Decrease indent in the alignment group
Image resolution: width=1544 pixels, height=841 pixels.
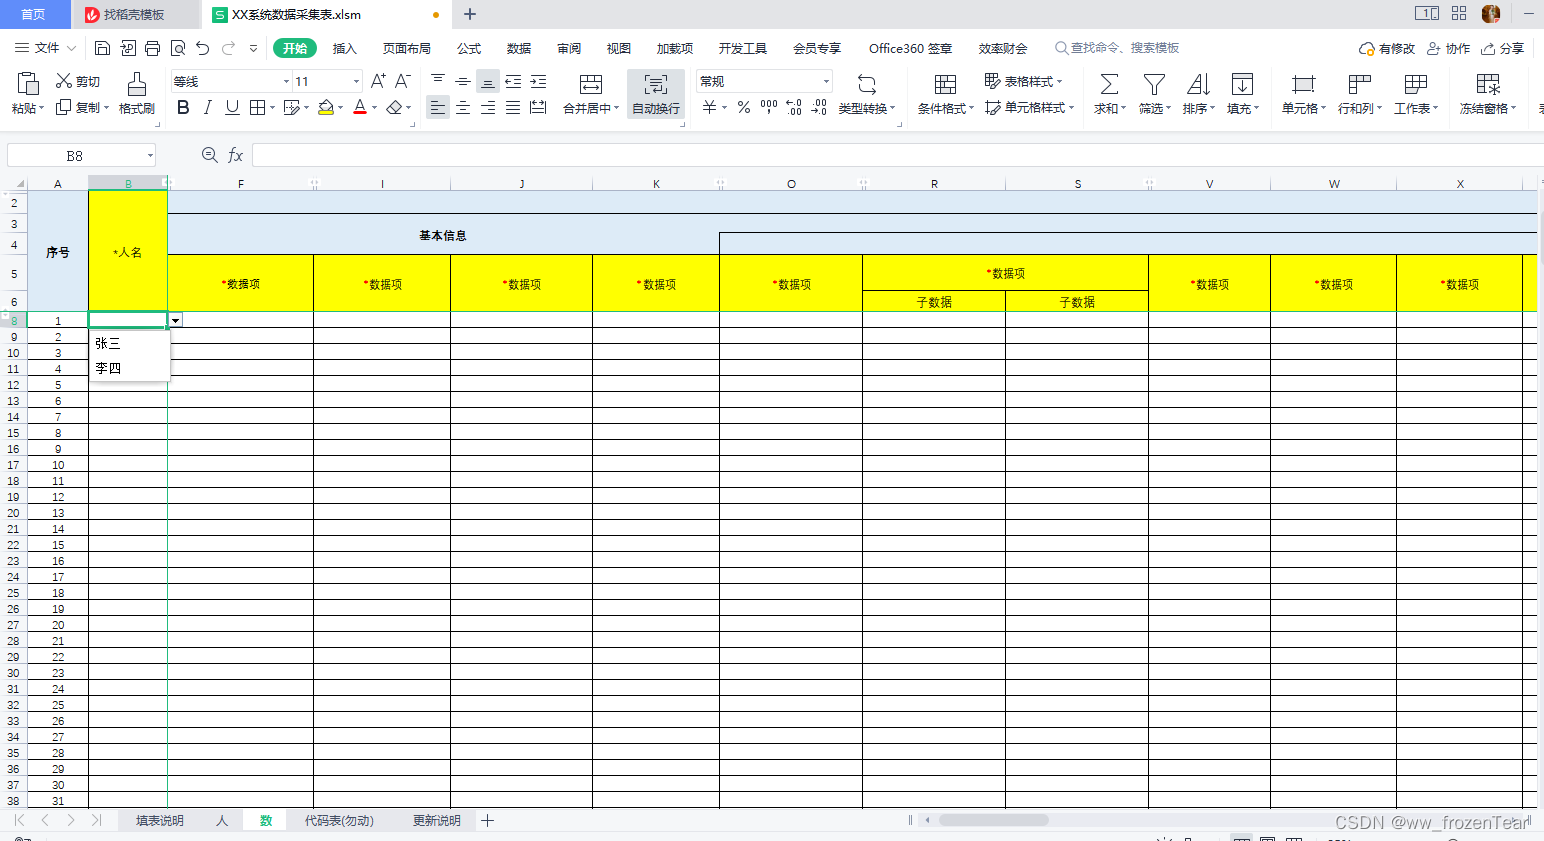(x=513, y=81)
